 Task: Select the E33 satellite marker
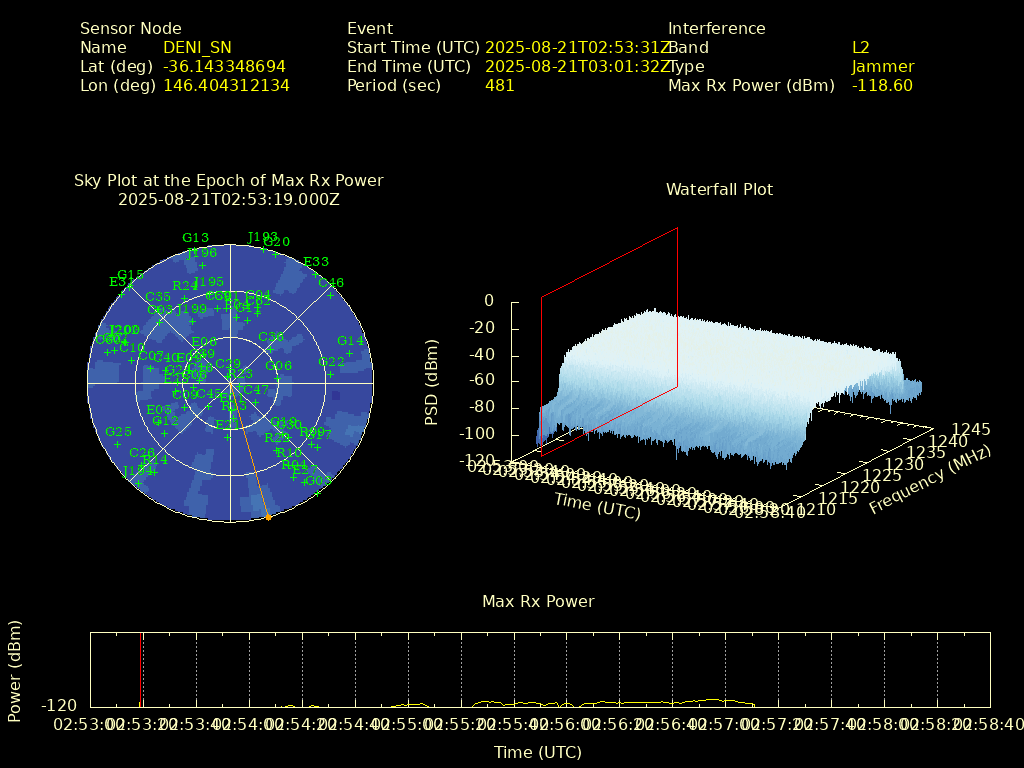coord(316,262)
